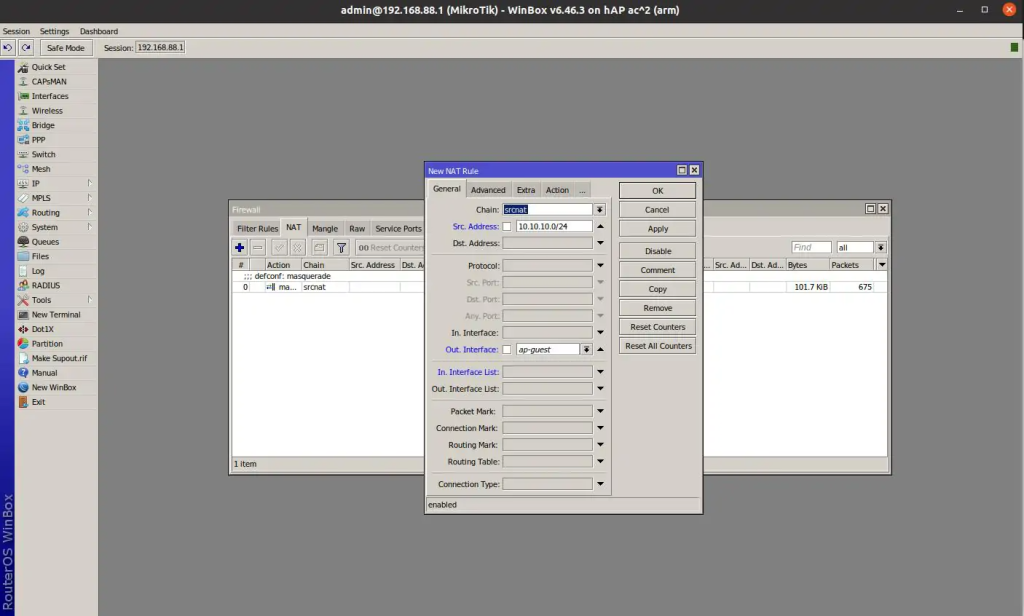Image resolution: width=1024 pixels, height=616 pixels.
Task: Open the Session menu
Action: (16, 31)
